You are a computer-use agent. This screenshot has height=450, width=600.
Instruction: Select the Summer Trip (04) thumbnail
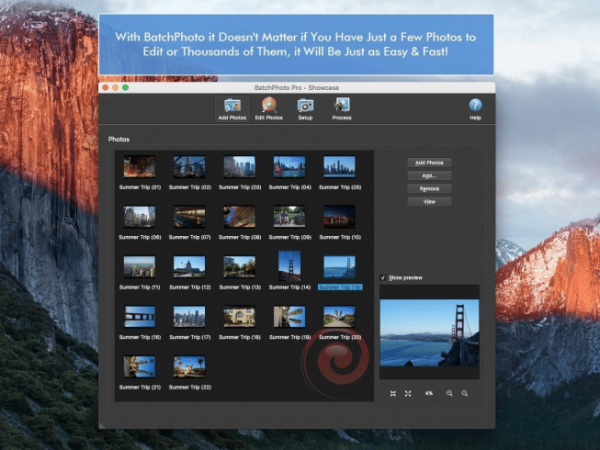click(290, 166)
